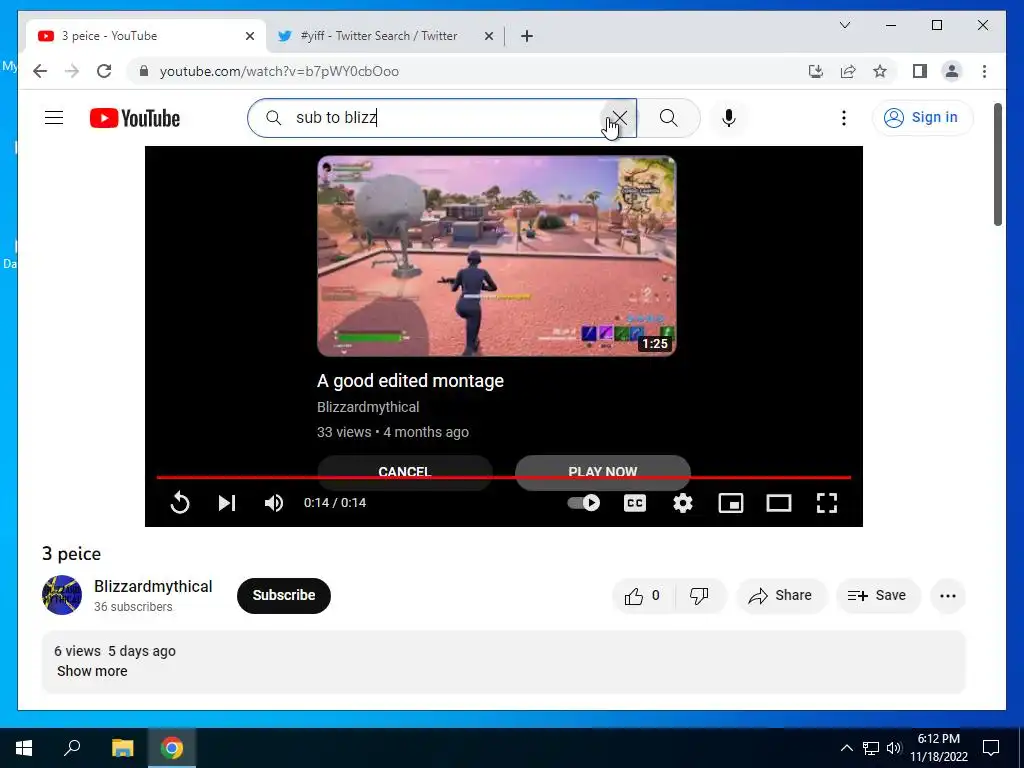Open Windows Start menu

(24, 748)
